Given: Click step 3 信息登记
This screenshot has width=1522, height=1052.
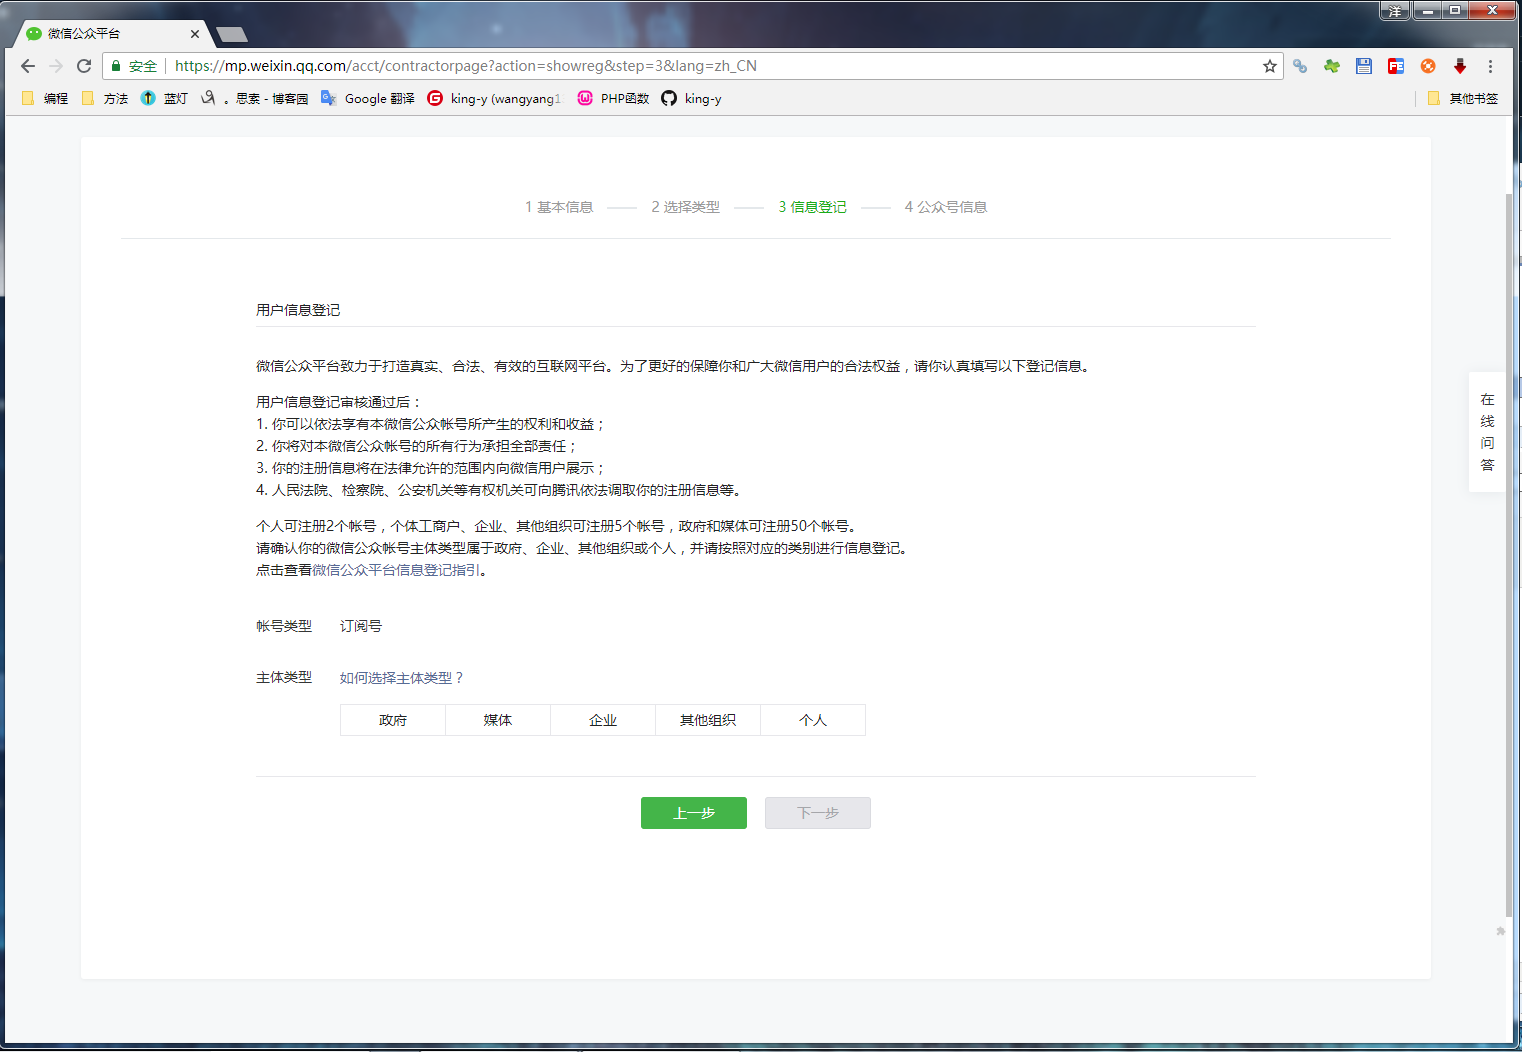Looking at the screenshot, I should 812,207.
